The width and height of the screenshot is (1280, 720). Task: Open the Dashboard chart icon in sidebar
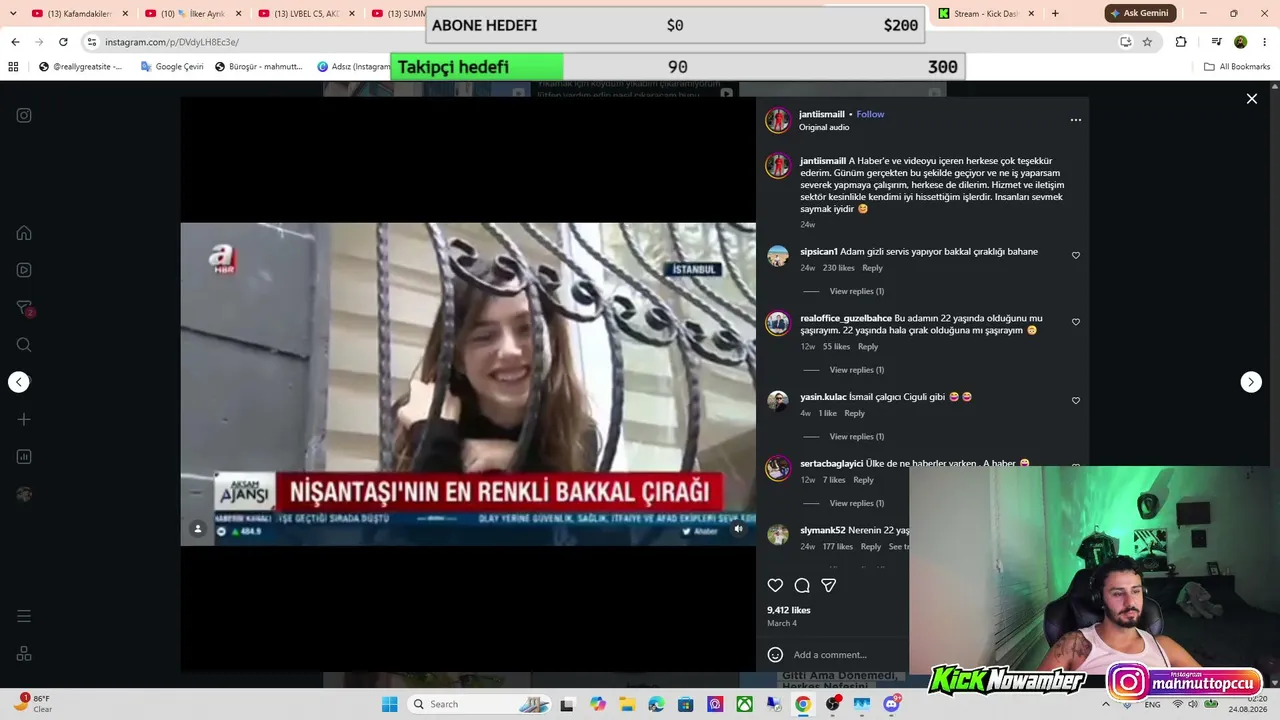[24, 457]
